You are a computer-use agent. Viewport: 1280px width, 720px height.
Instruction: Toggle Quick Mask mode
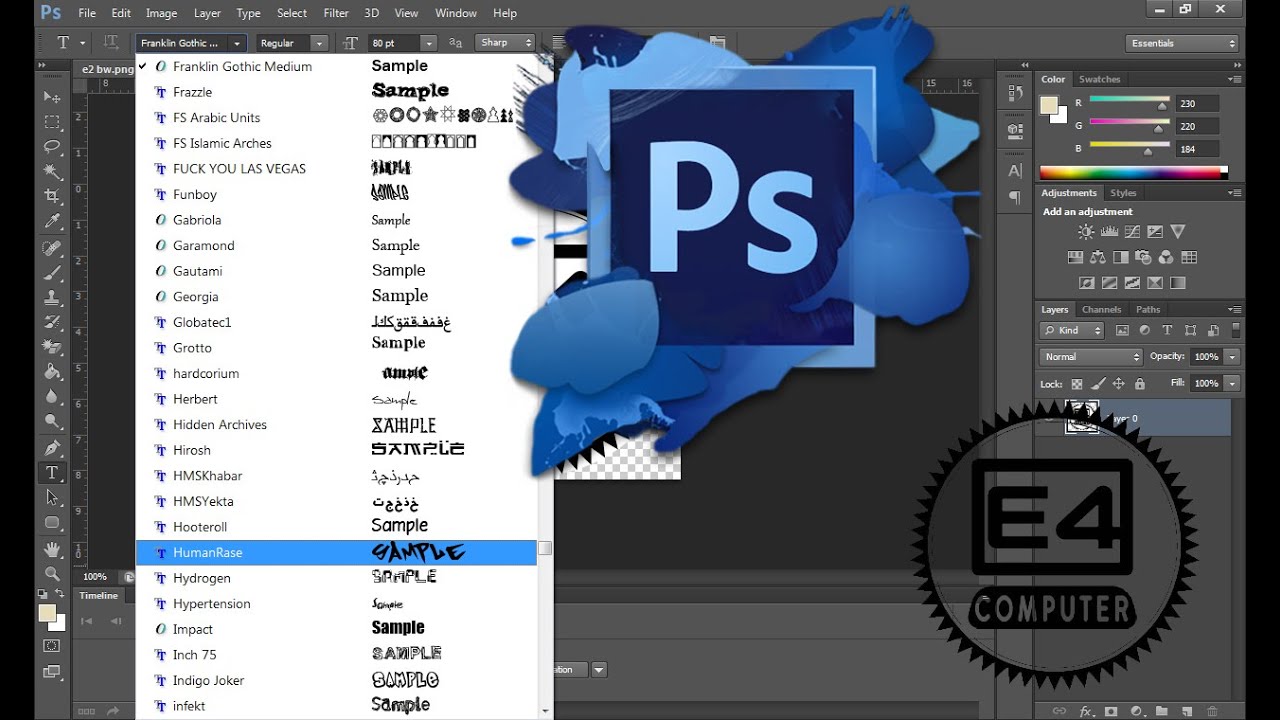(52, 646)
